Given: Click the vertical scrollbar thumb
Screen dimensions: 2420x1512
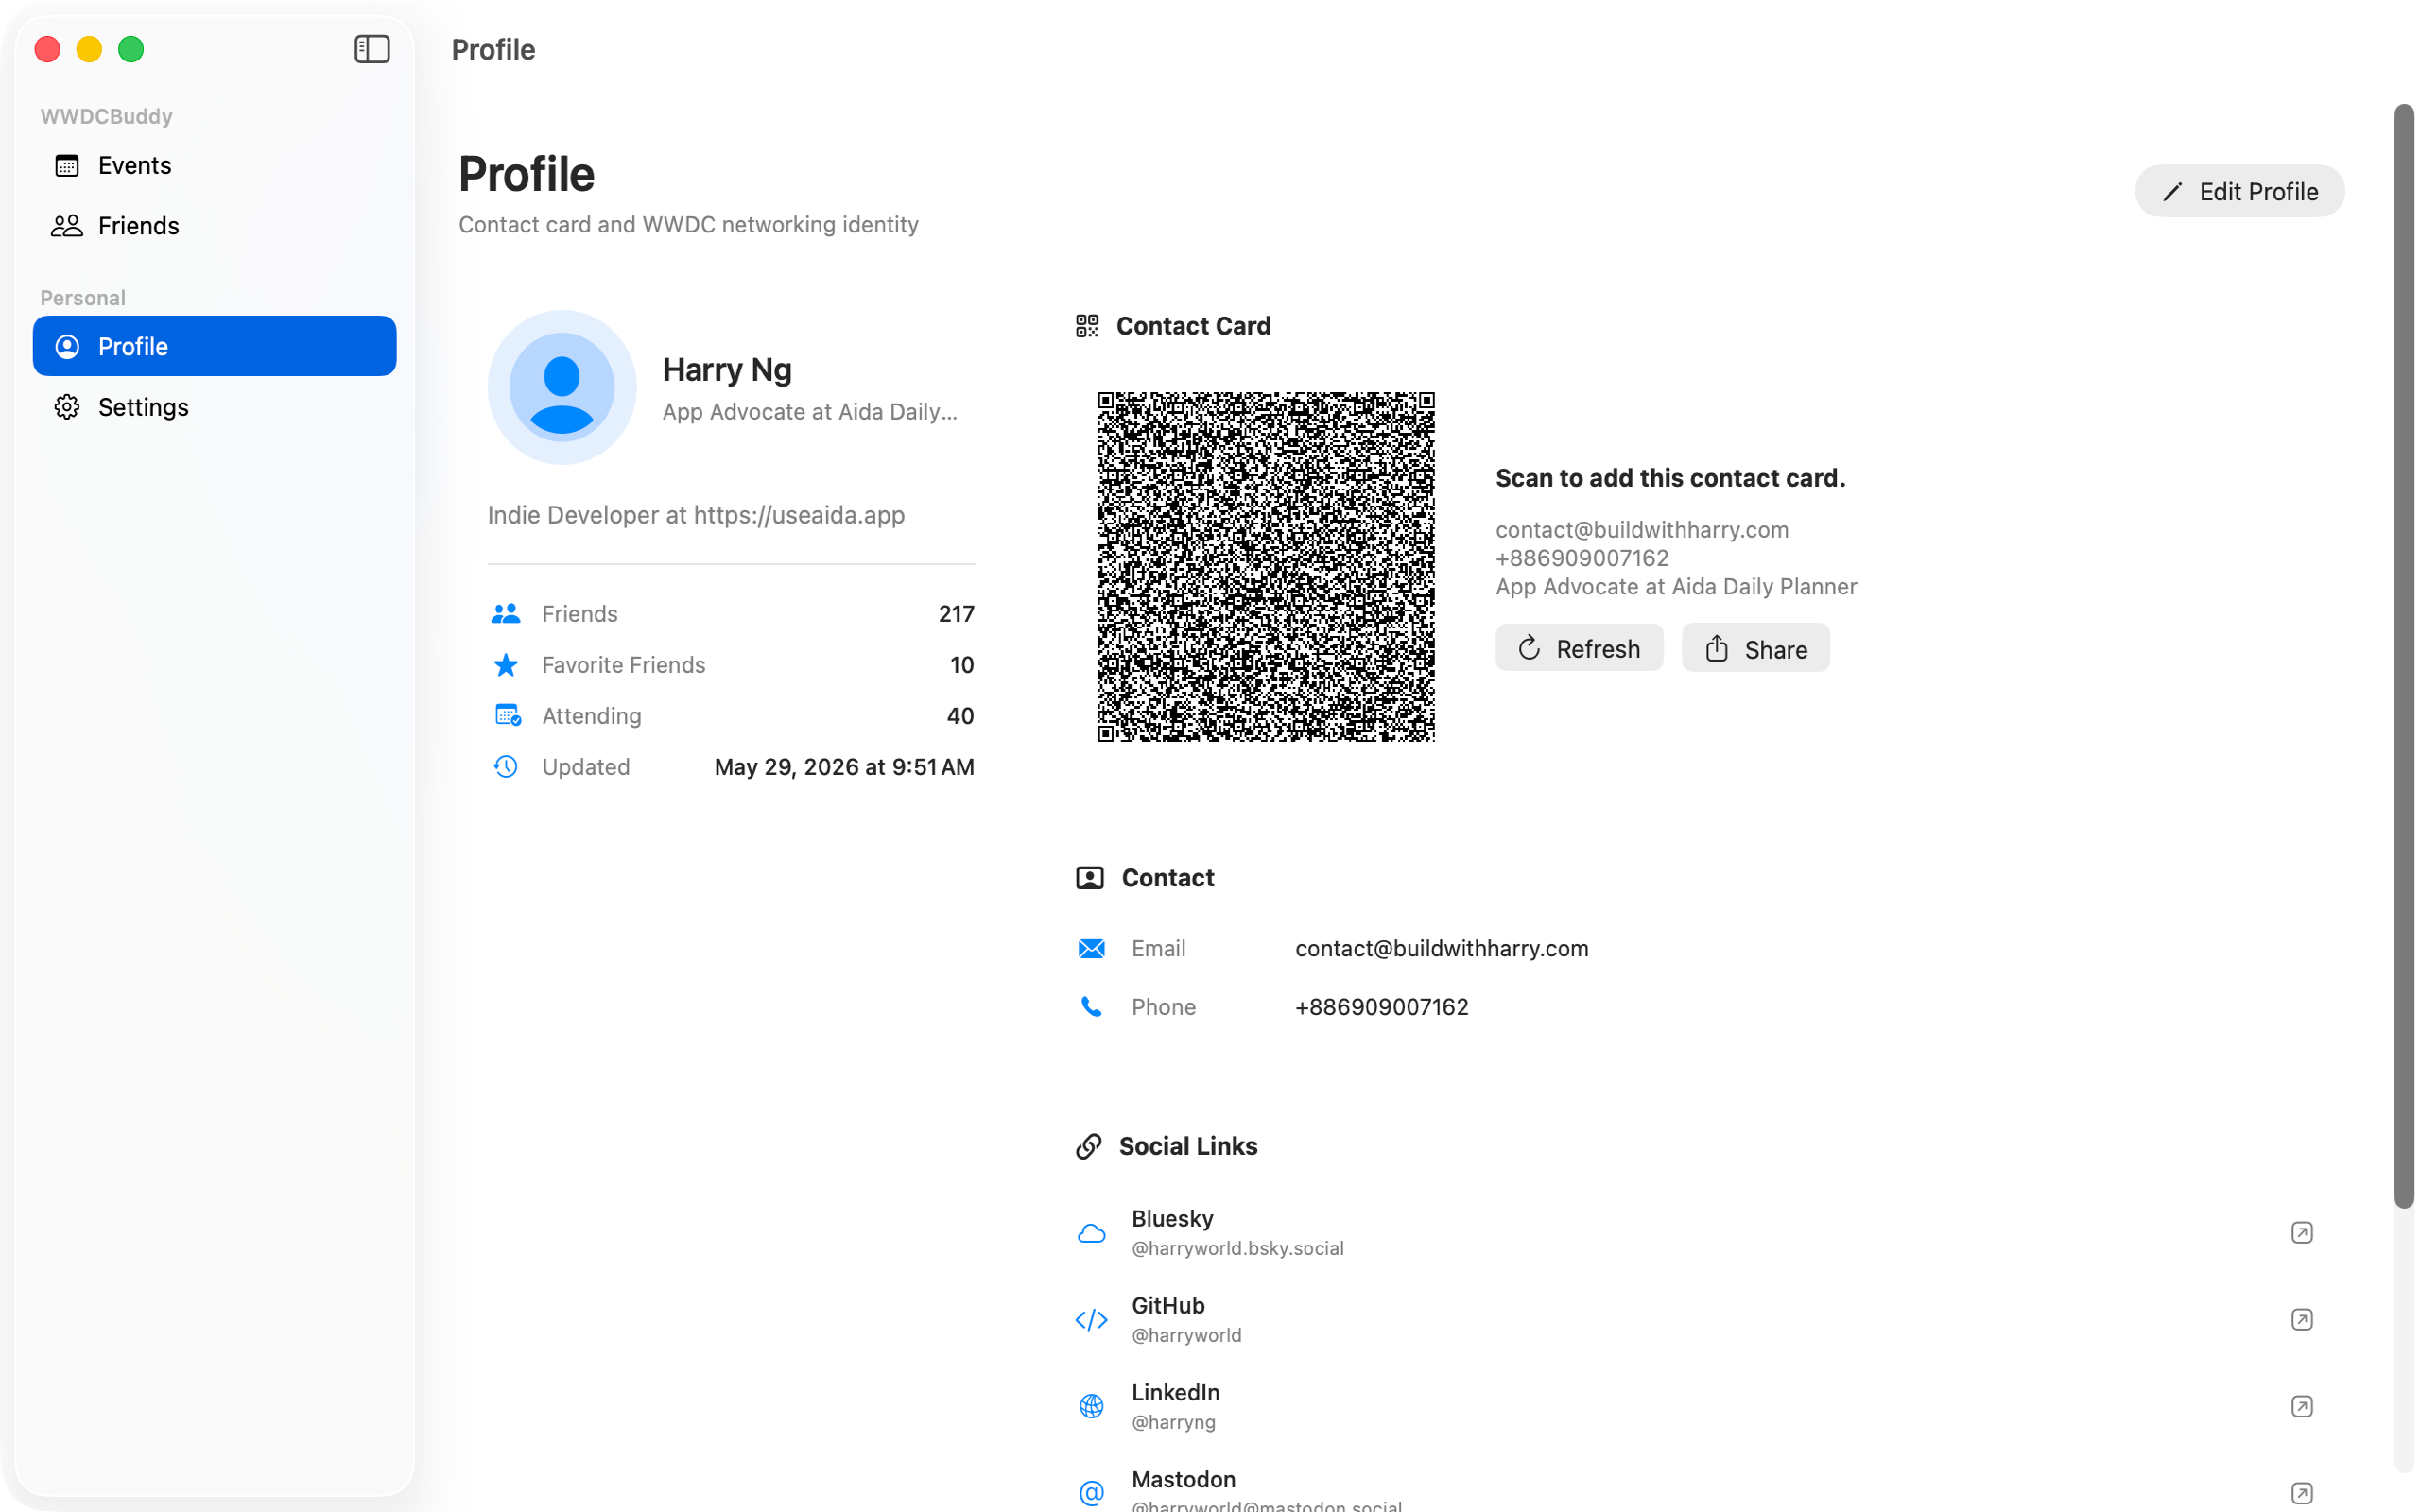Looking at the screenshot, I should [2404, 656].
